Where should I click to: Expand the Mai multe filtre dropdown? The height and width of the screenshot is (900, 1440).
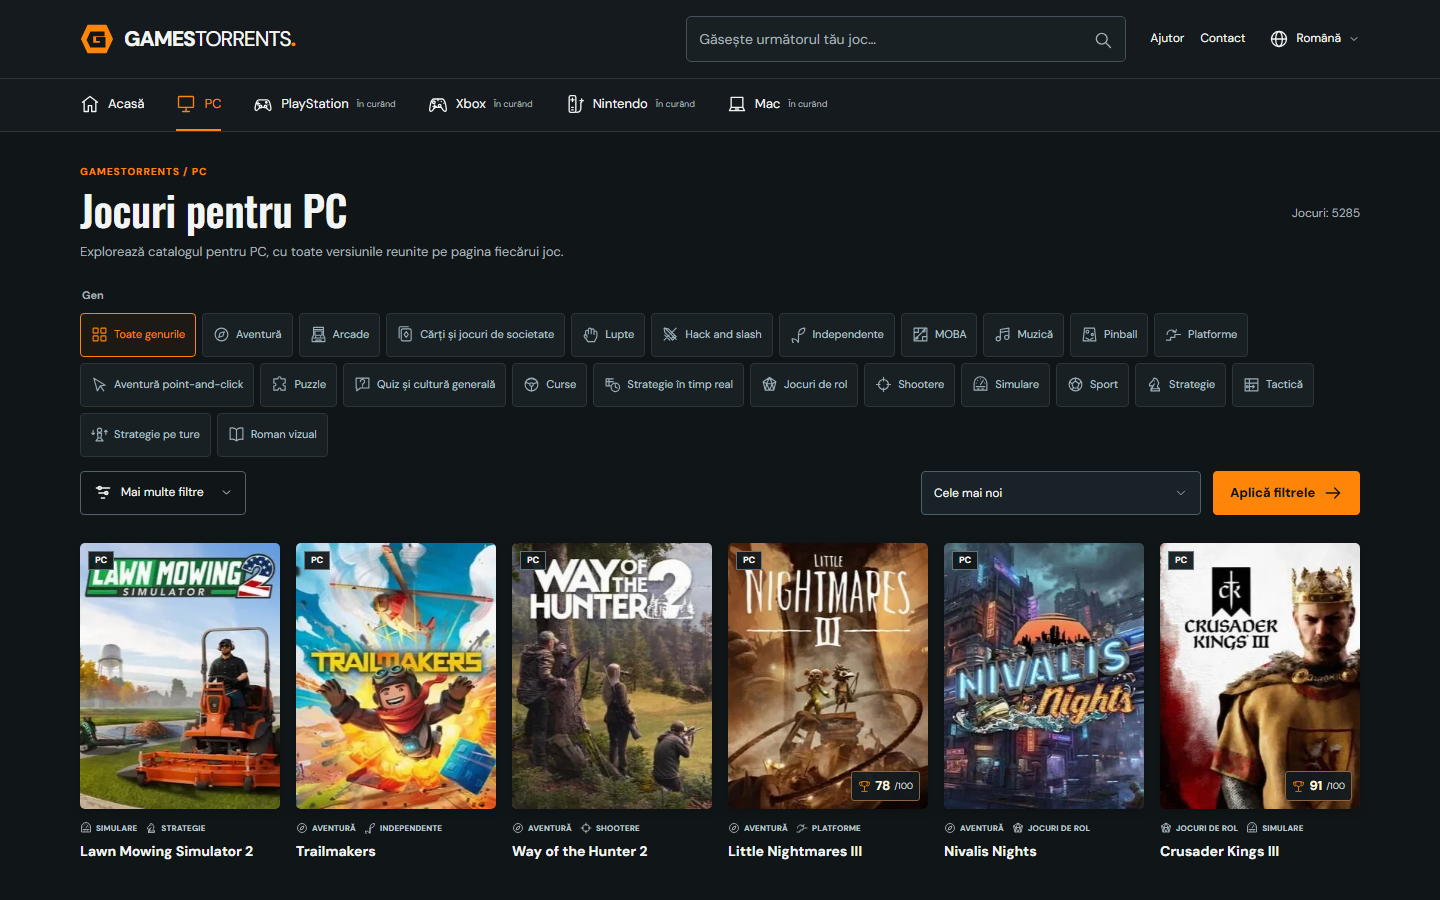coord(163,493)
